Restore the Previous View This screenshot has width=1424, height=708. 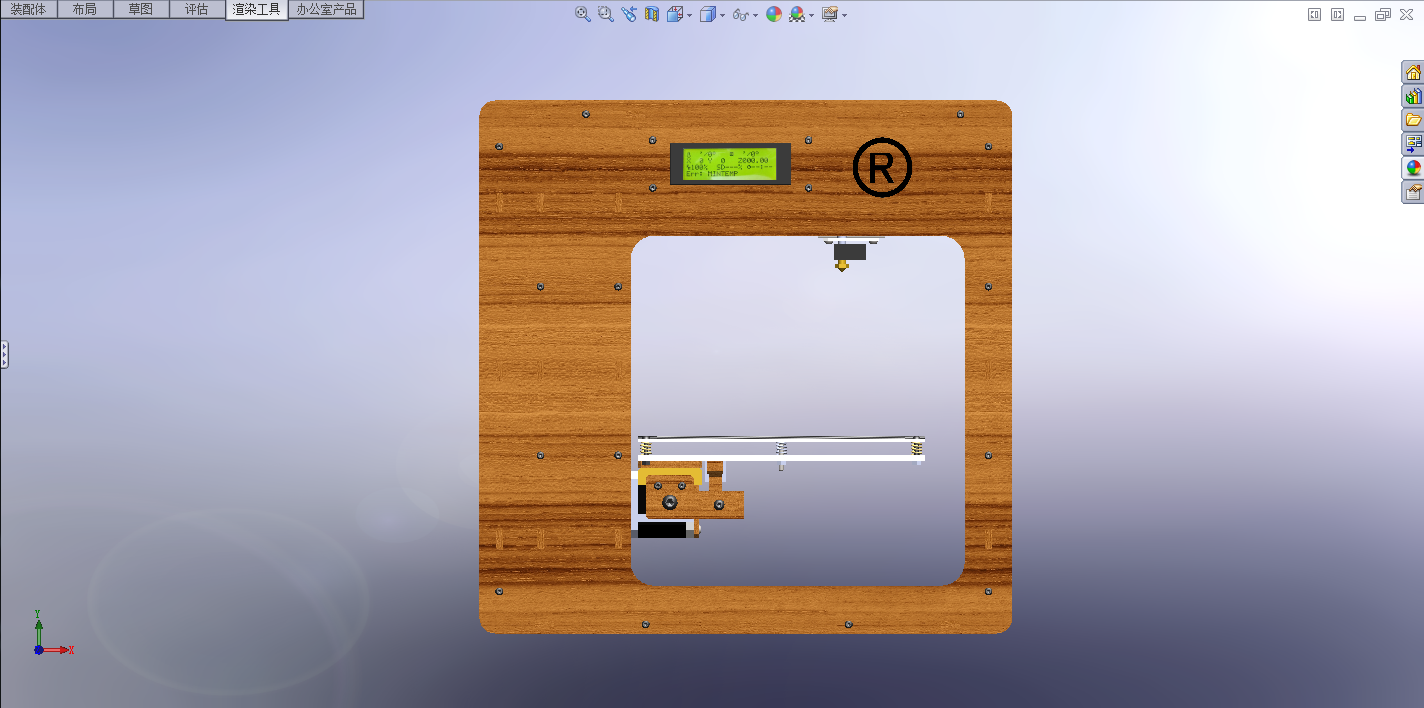[628, 14]
